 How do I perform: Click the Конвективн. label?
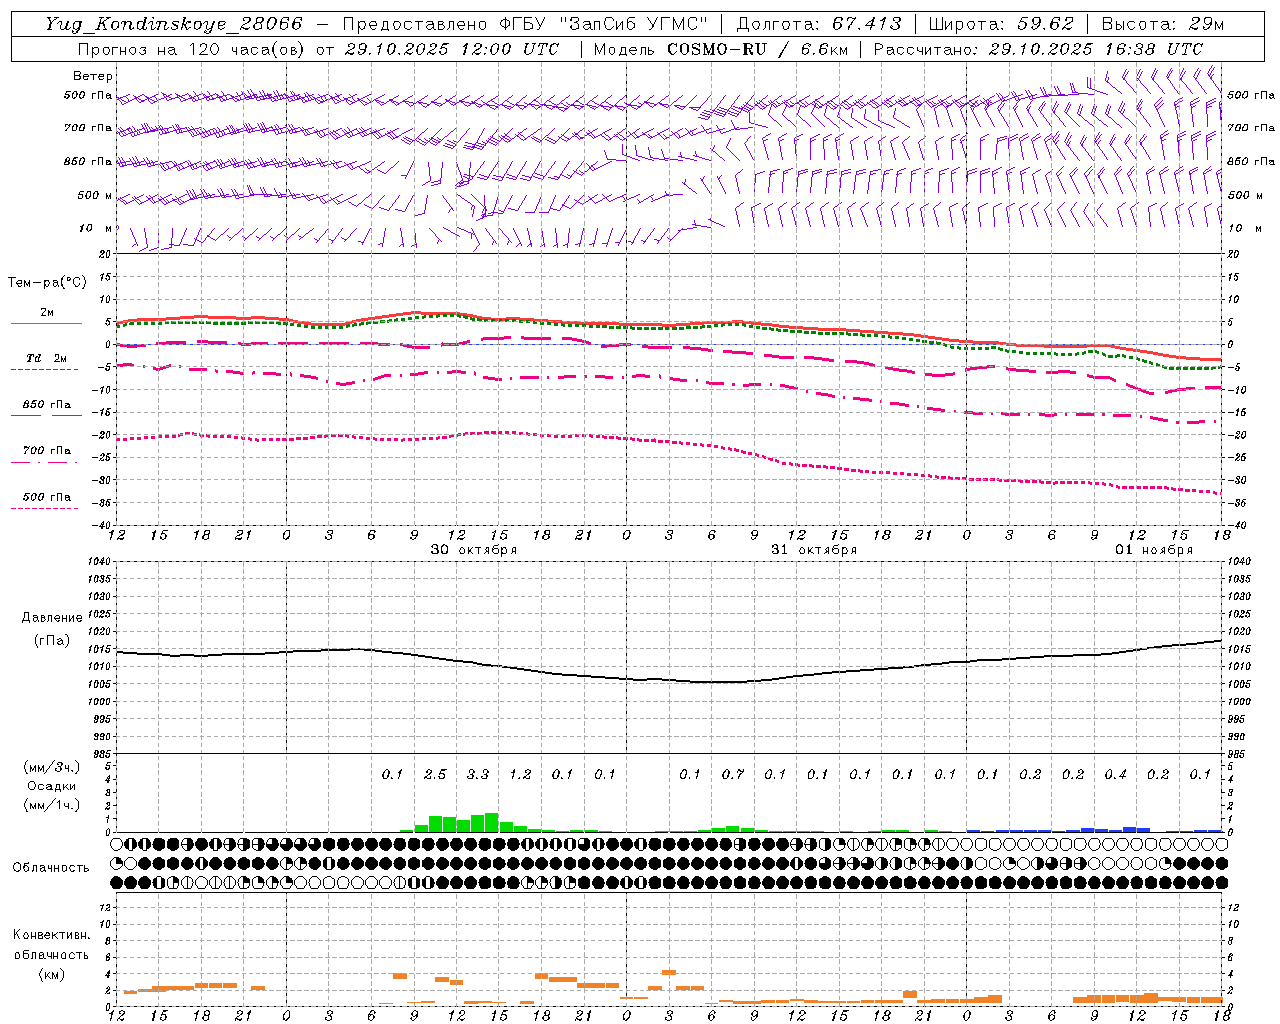point(51,935)
